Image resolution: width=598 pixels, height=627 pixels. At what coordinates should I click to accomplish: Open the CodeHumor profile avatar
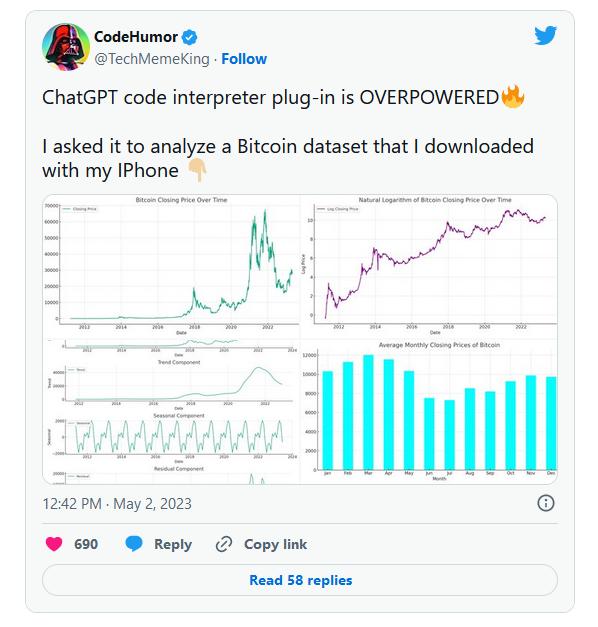coord(66,47)
